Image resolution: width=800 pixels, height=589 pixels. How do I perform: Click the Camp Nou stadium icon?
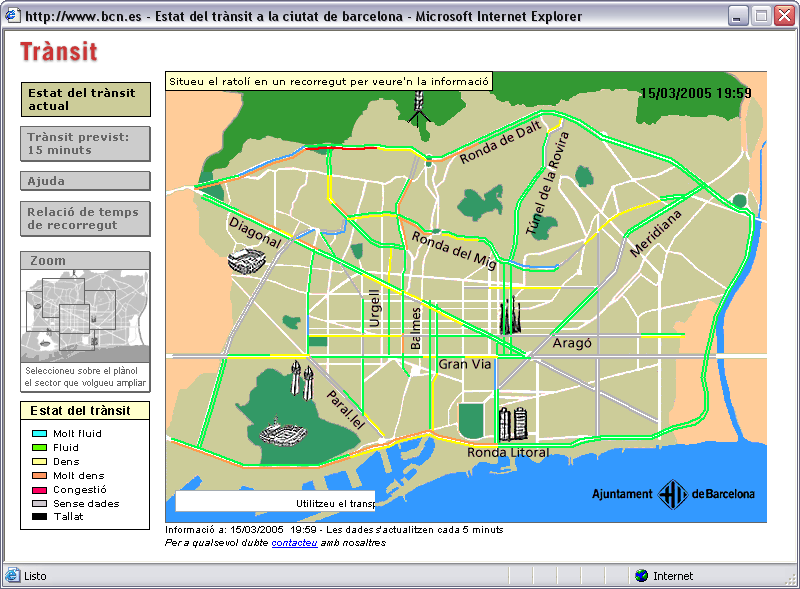(247, 261)
